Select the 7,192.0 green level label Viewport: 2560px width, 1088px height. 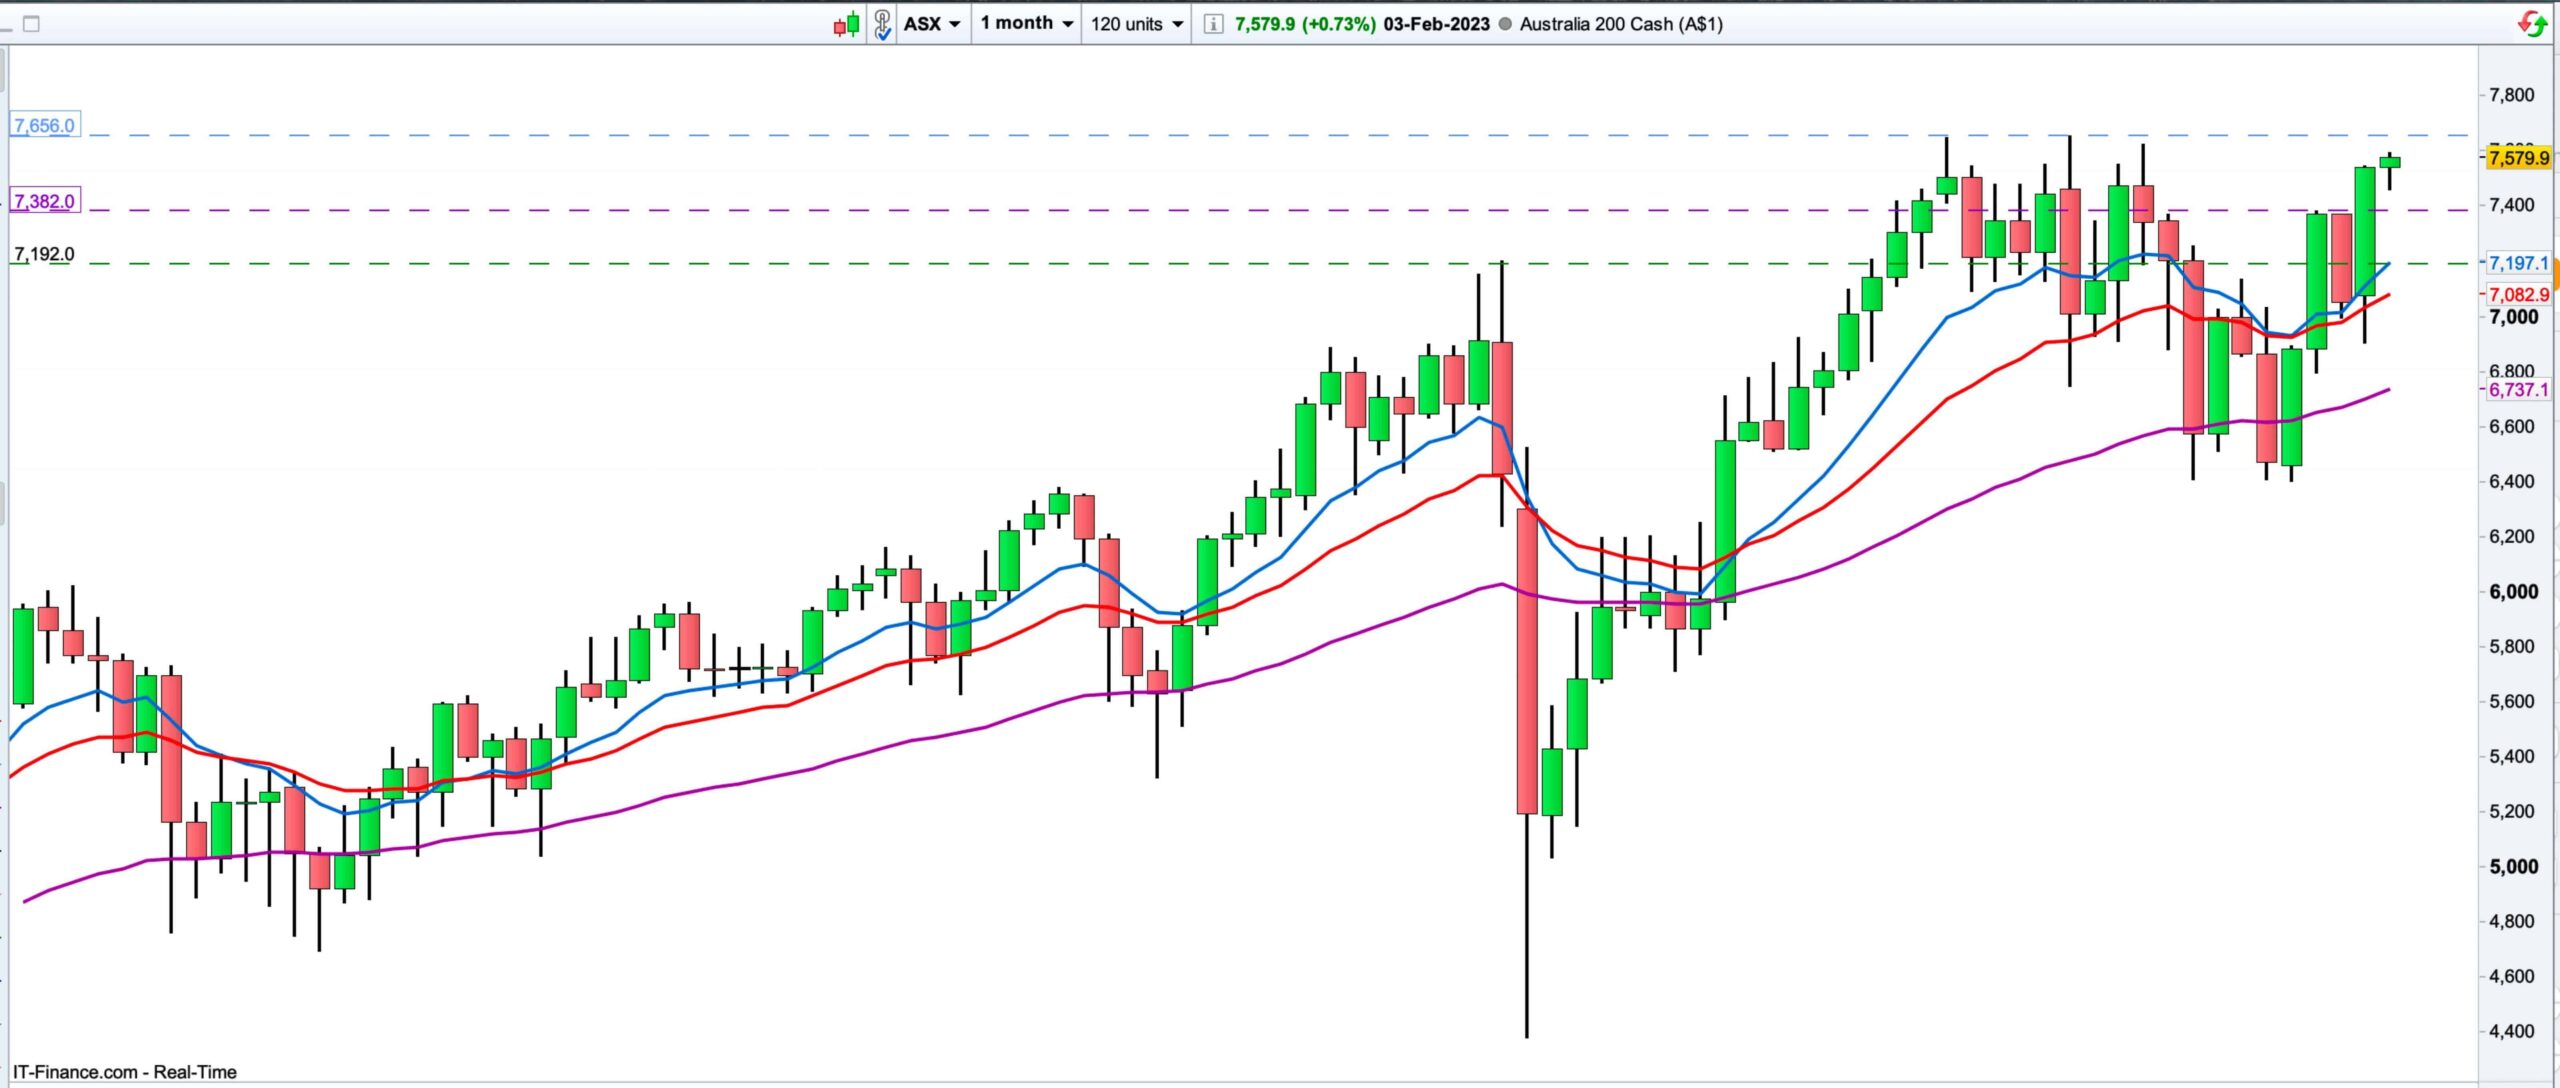(44, 254)
